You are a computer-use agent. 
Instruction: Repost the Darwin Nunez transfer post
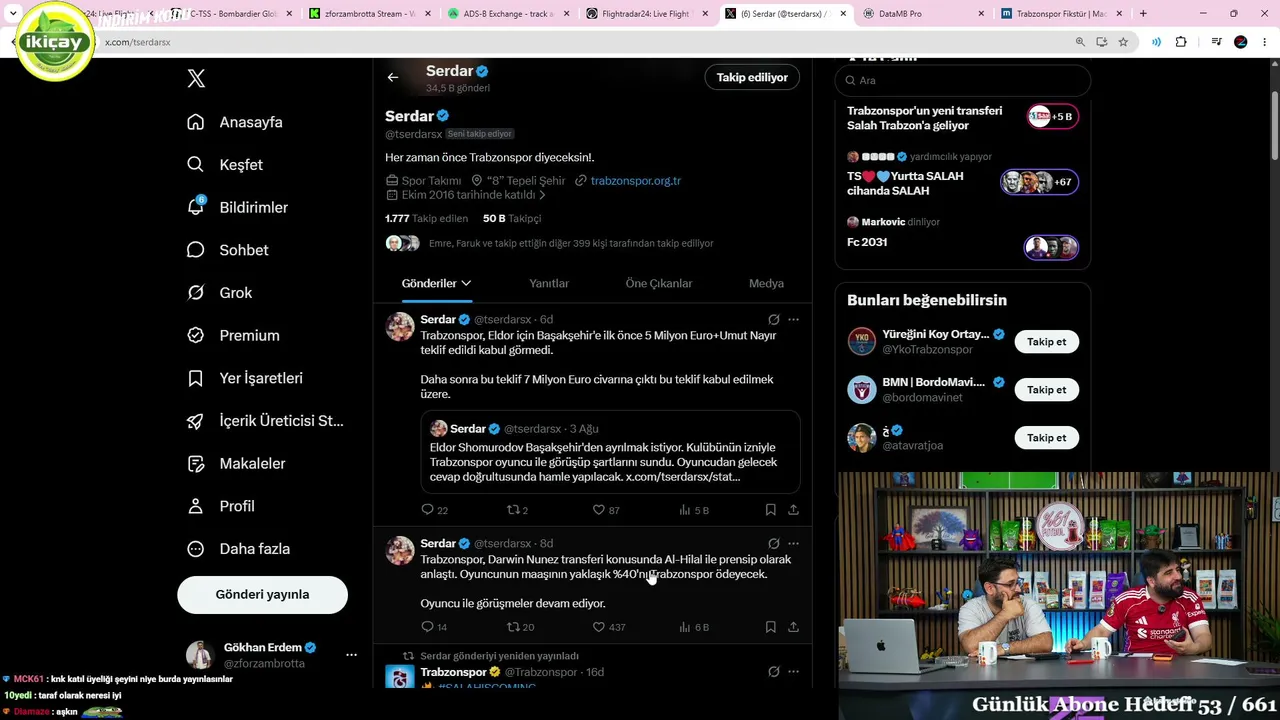520,627
